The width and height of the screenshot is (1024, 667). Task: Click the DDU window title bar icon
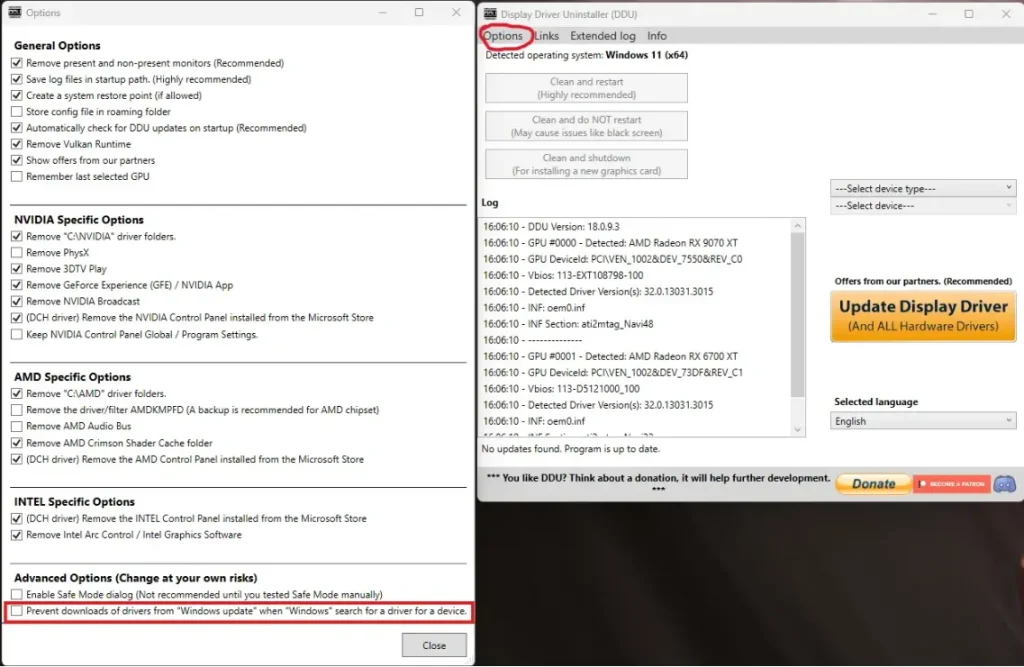[x=490, y=14]
